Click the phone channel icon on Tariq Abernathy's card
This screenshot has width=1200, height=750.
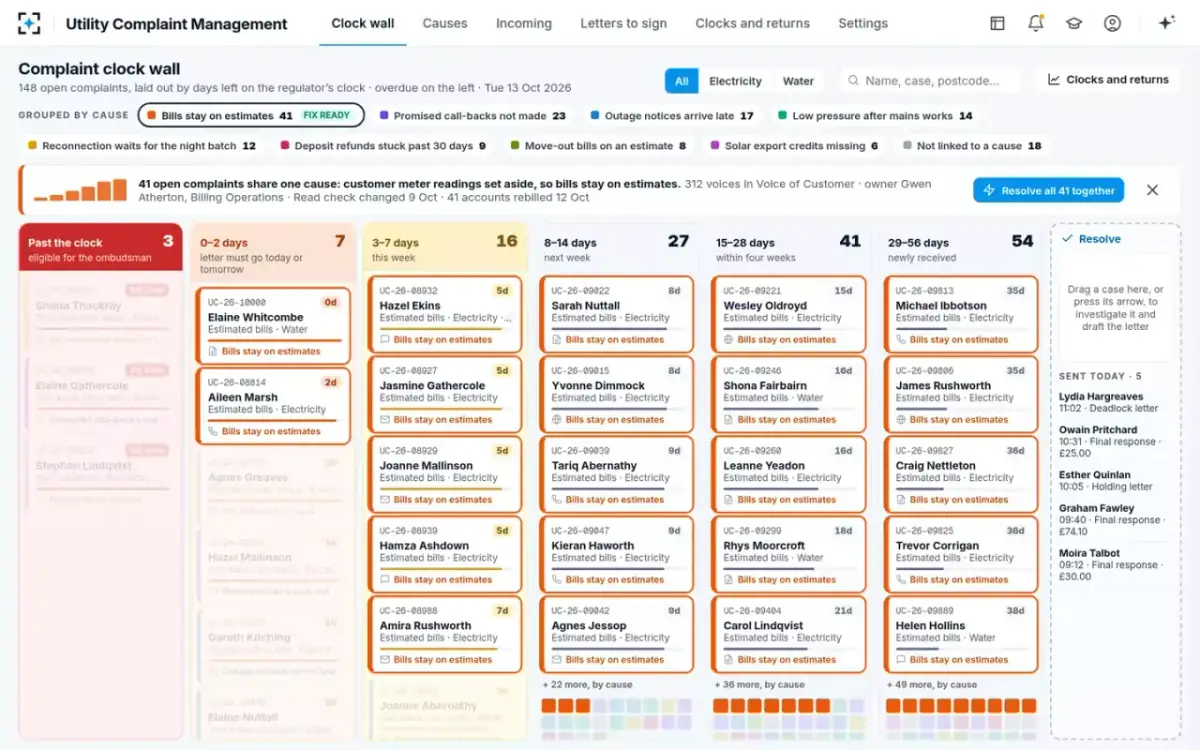tap(557, 499)
